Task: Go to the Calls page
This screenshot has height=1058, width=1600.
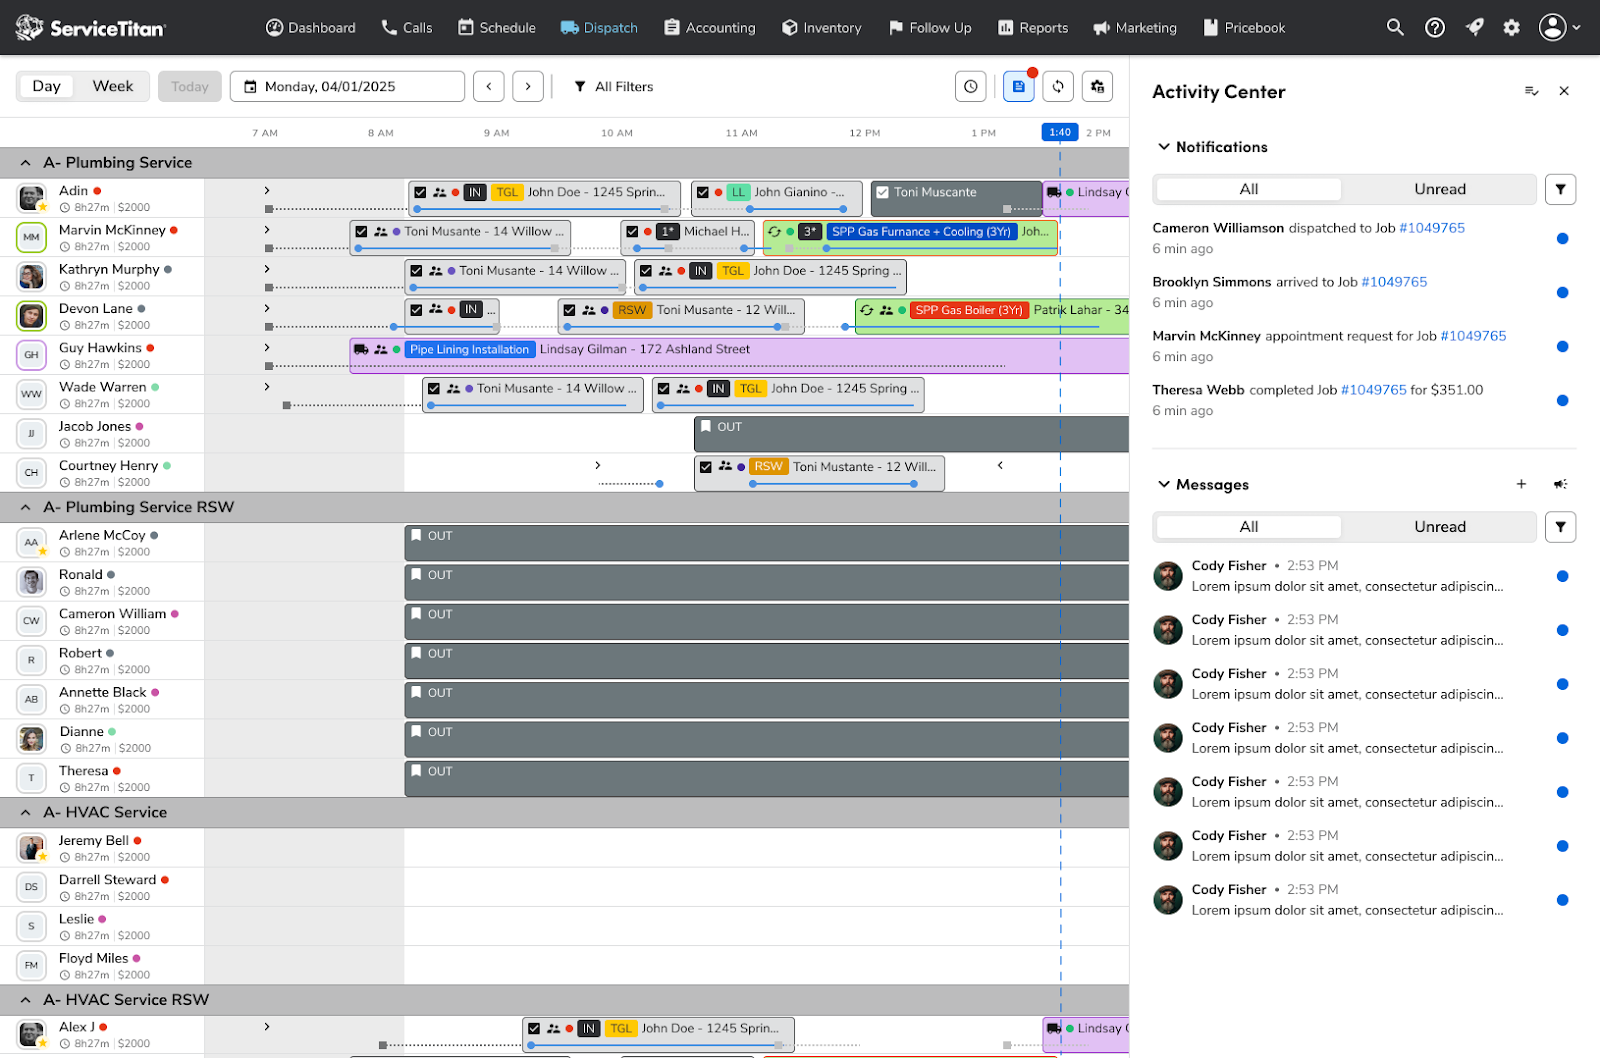Action: [407, 28]
